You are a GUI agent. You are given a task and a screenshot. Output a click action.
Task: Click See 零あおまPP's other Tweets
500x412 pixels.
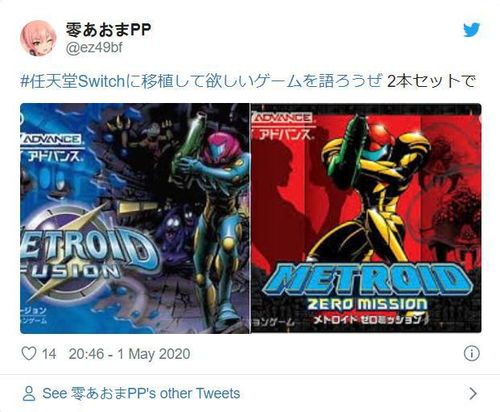pos(141,394)
